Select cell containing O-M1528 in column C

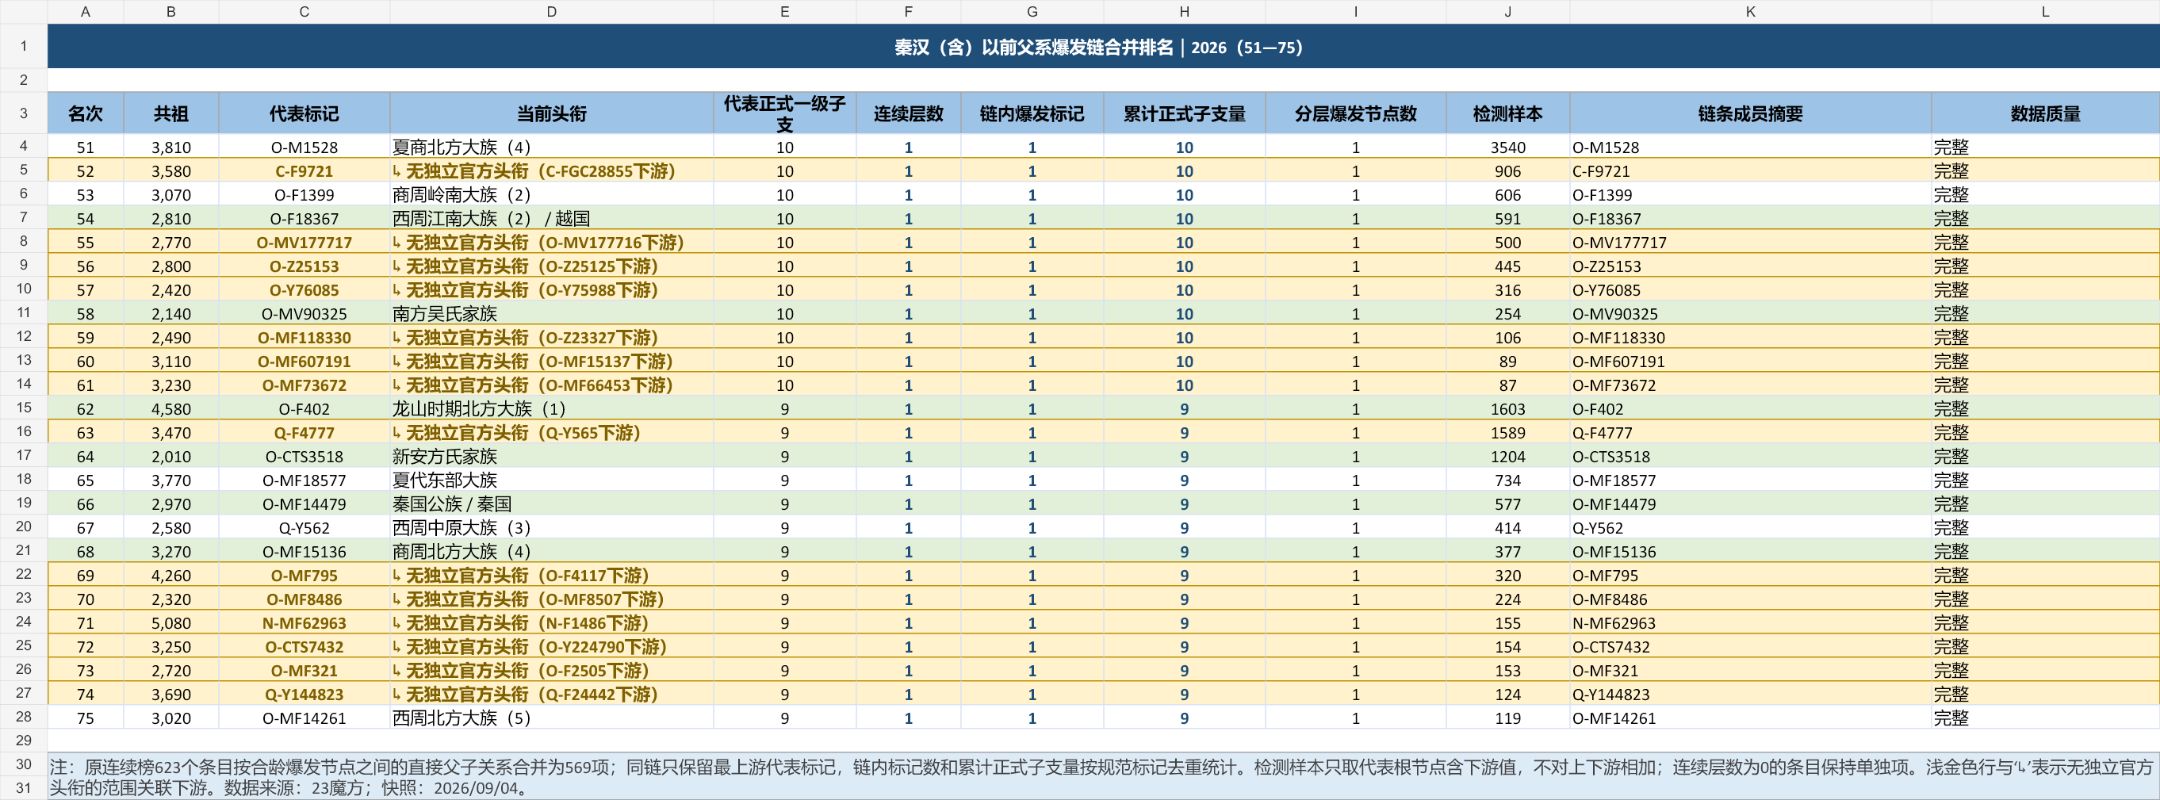click(x=304, y=147)
